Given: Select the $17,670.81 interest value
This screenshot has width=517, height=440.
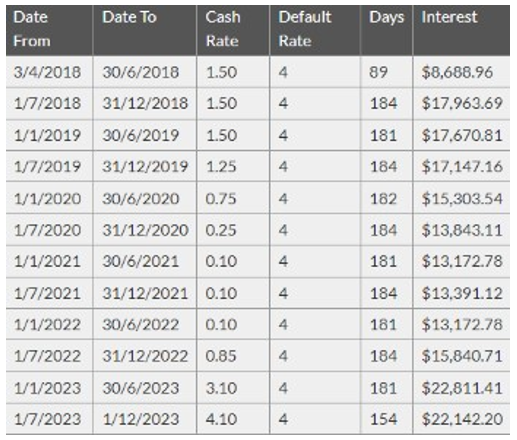Looking at the screenshot, I should [462, 135].
